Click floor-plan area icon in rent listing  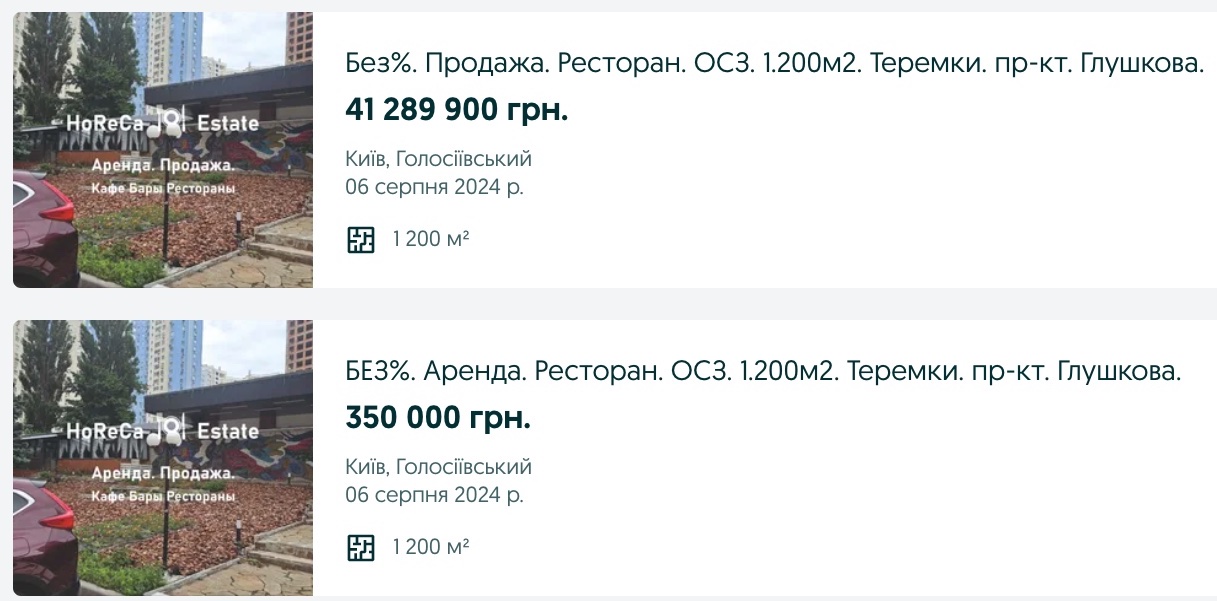(x=360, y=547)
